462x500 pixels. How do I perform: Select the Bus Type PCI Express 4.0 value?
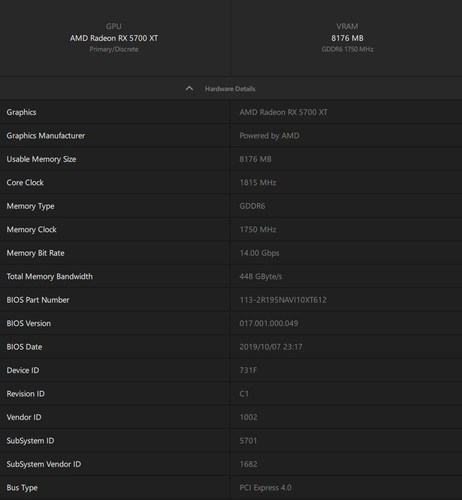click(265, 488)
